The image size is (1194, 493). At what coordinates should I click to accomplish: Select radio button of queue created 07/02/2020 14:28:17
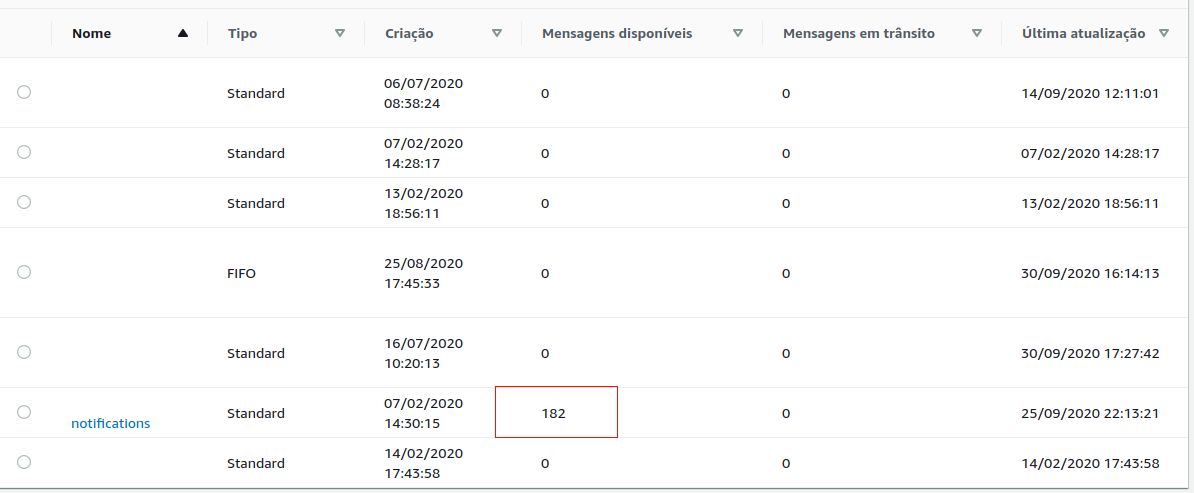pos(24,152)
